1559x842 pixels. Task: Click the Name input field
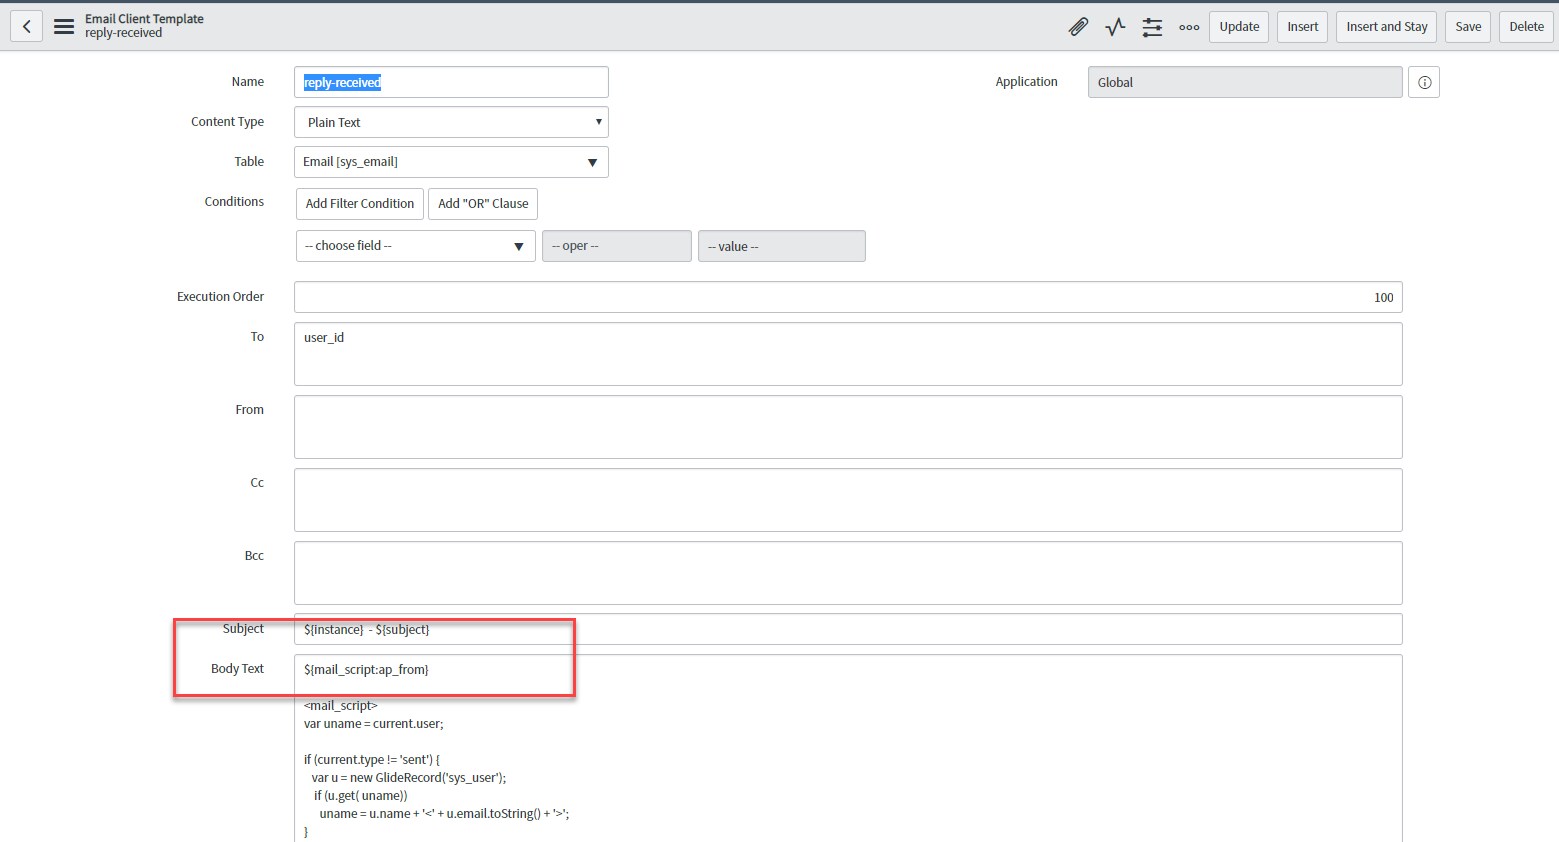point(451,82)
